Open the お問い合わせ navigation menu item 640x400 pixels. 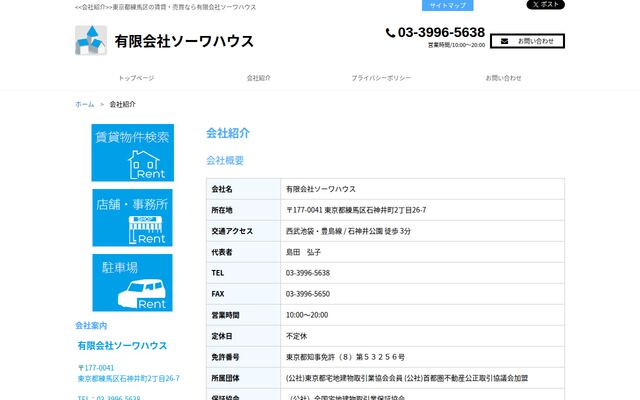(503, 78)
